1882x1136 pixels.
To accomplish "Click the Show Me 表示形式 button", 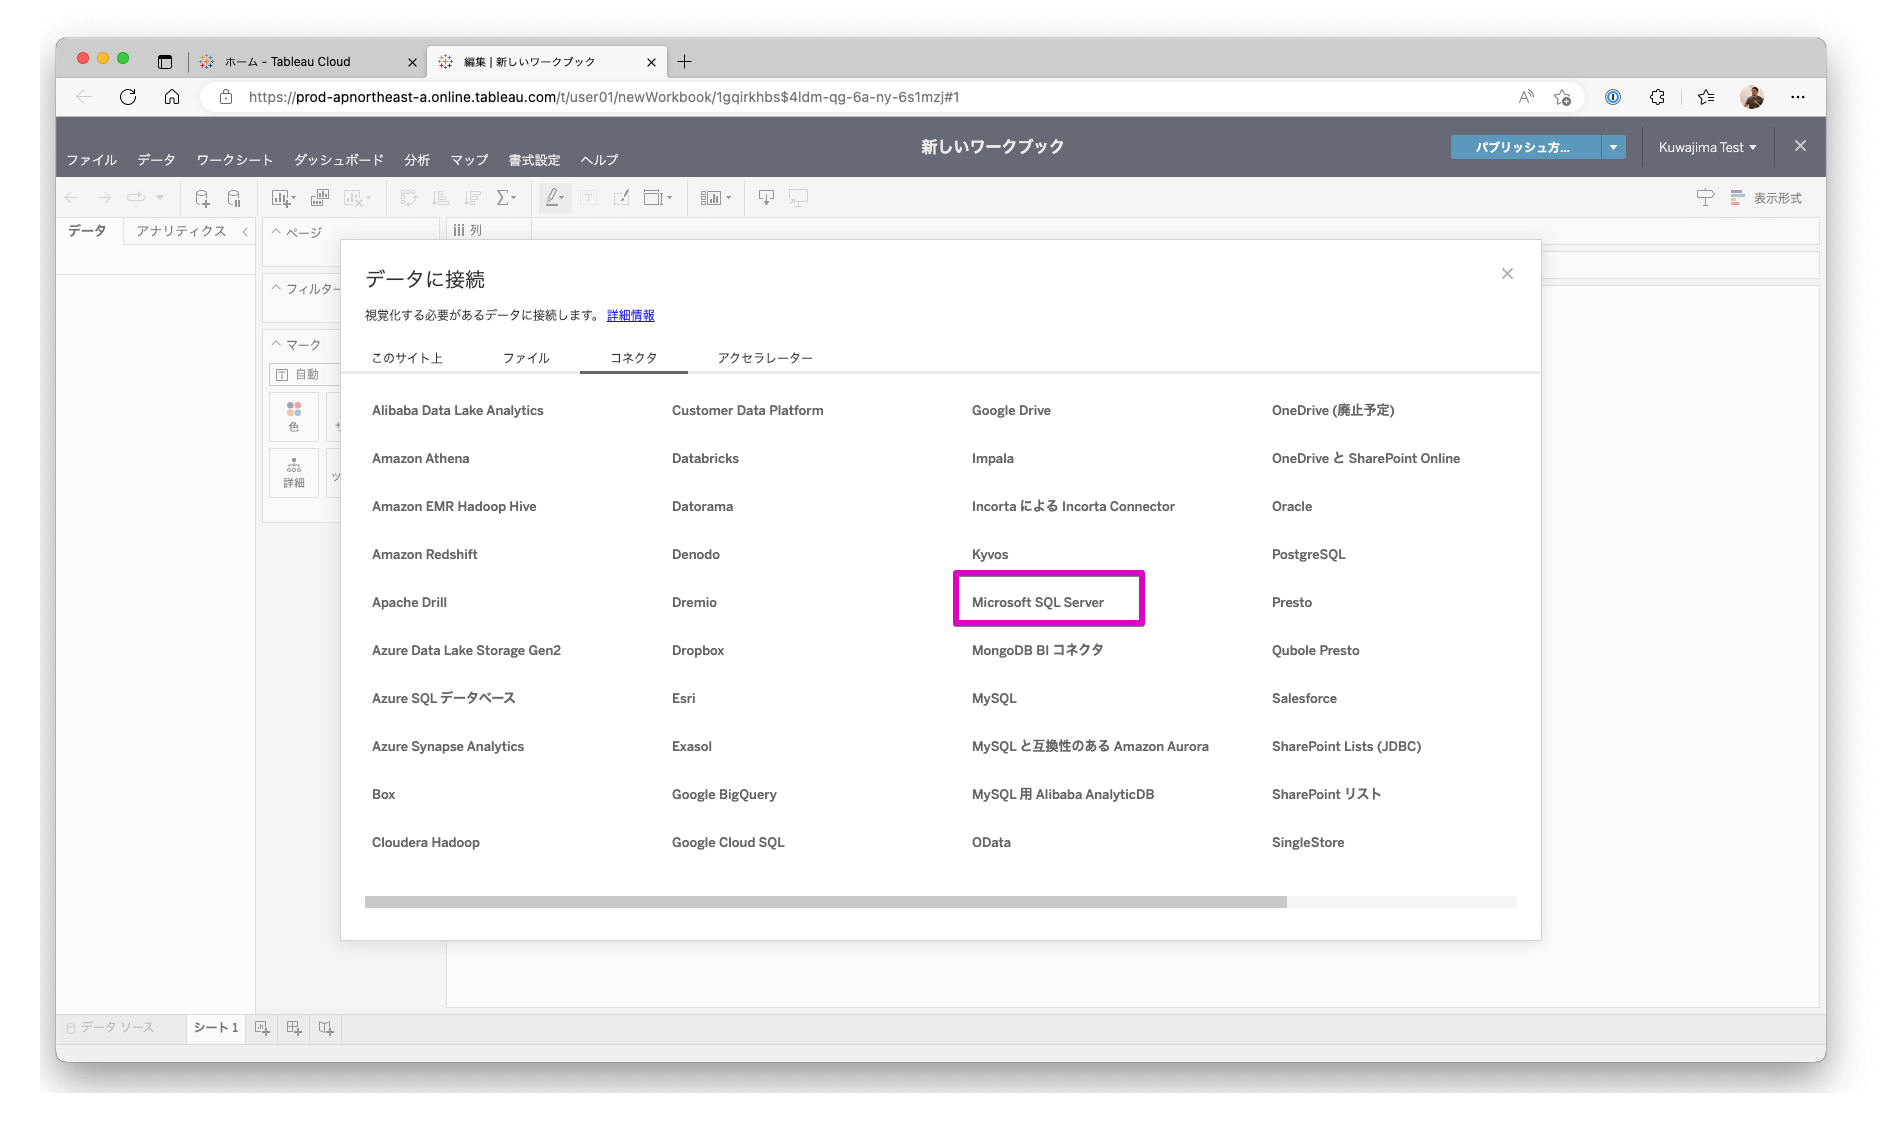I will 1766,198.
